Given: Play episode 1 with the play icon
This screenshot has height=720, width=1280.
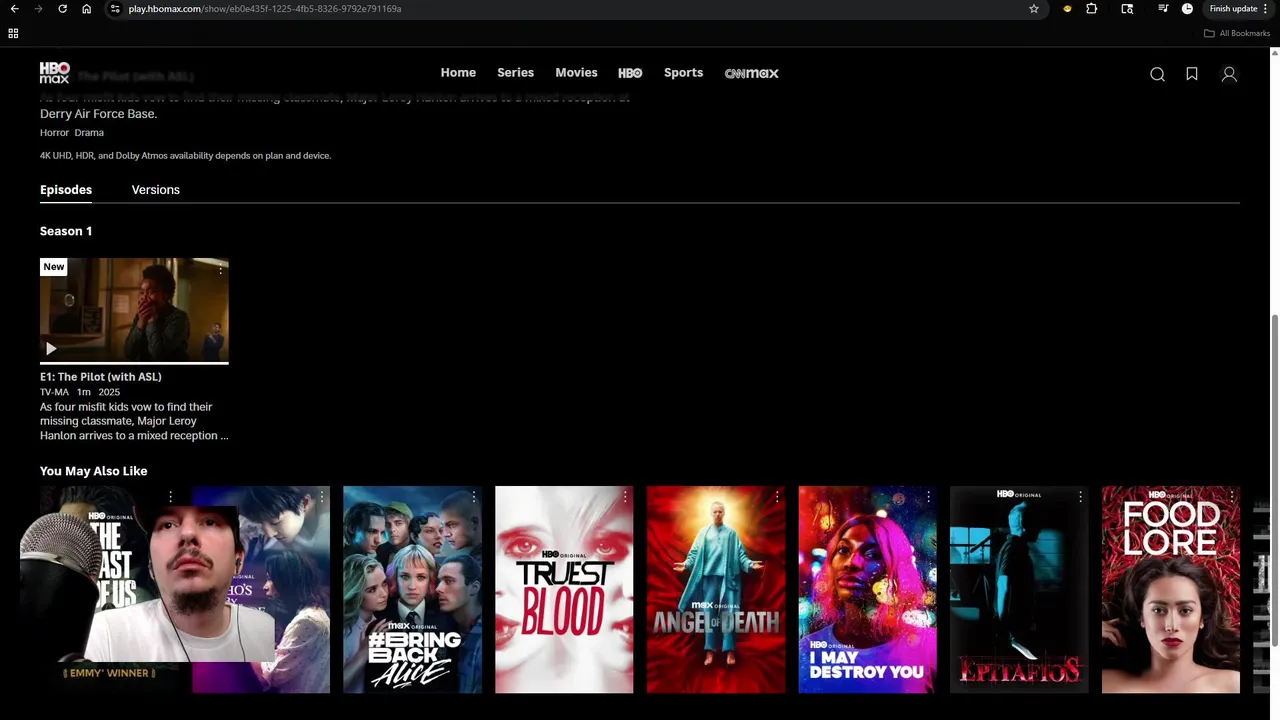Looking at the screenshot, I should click(x=51, y=349).
